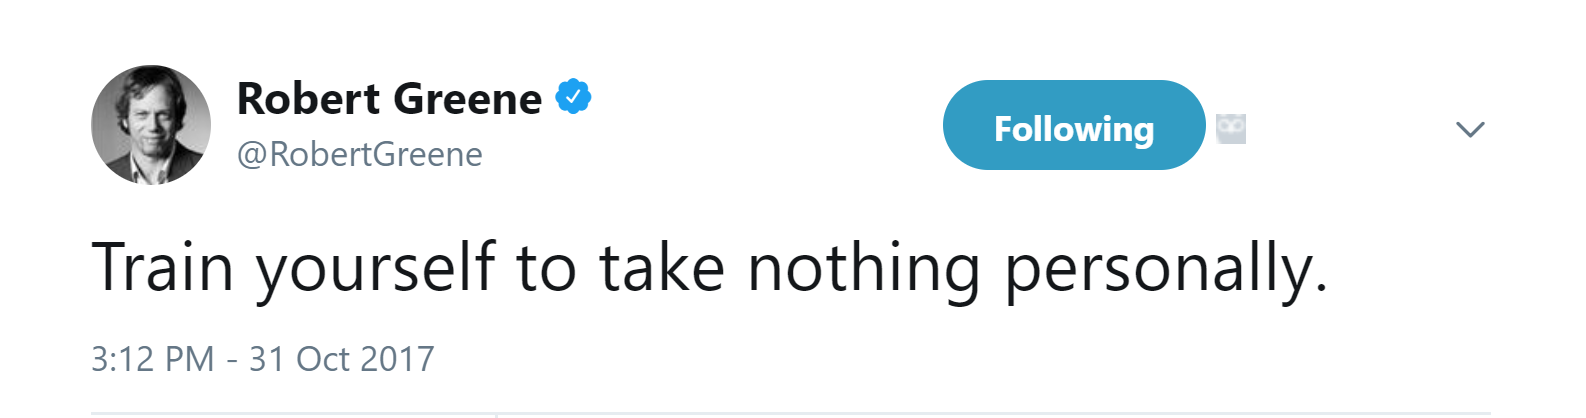View the author's black-and-white avatar image
The height and width of the screenshot is (418, 1586).
pos(151,125)
